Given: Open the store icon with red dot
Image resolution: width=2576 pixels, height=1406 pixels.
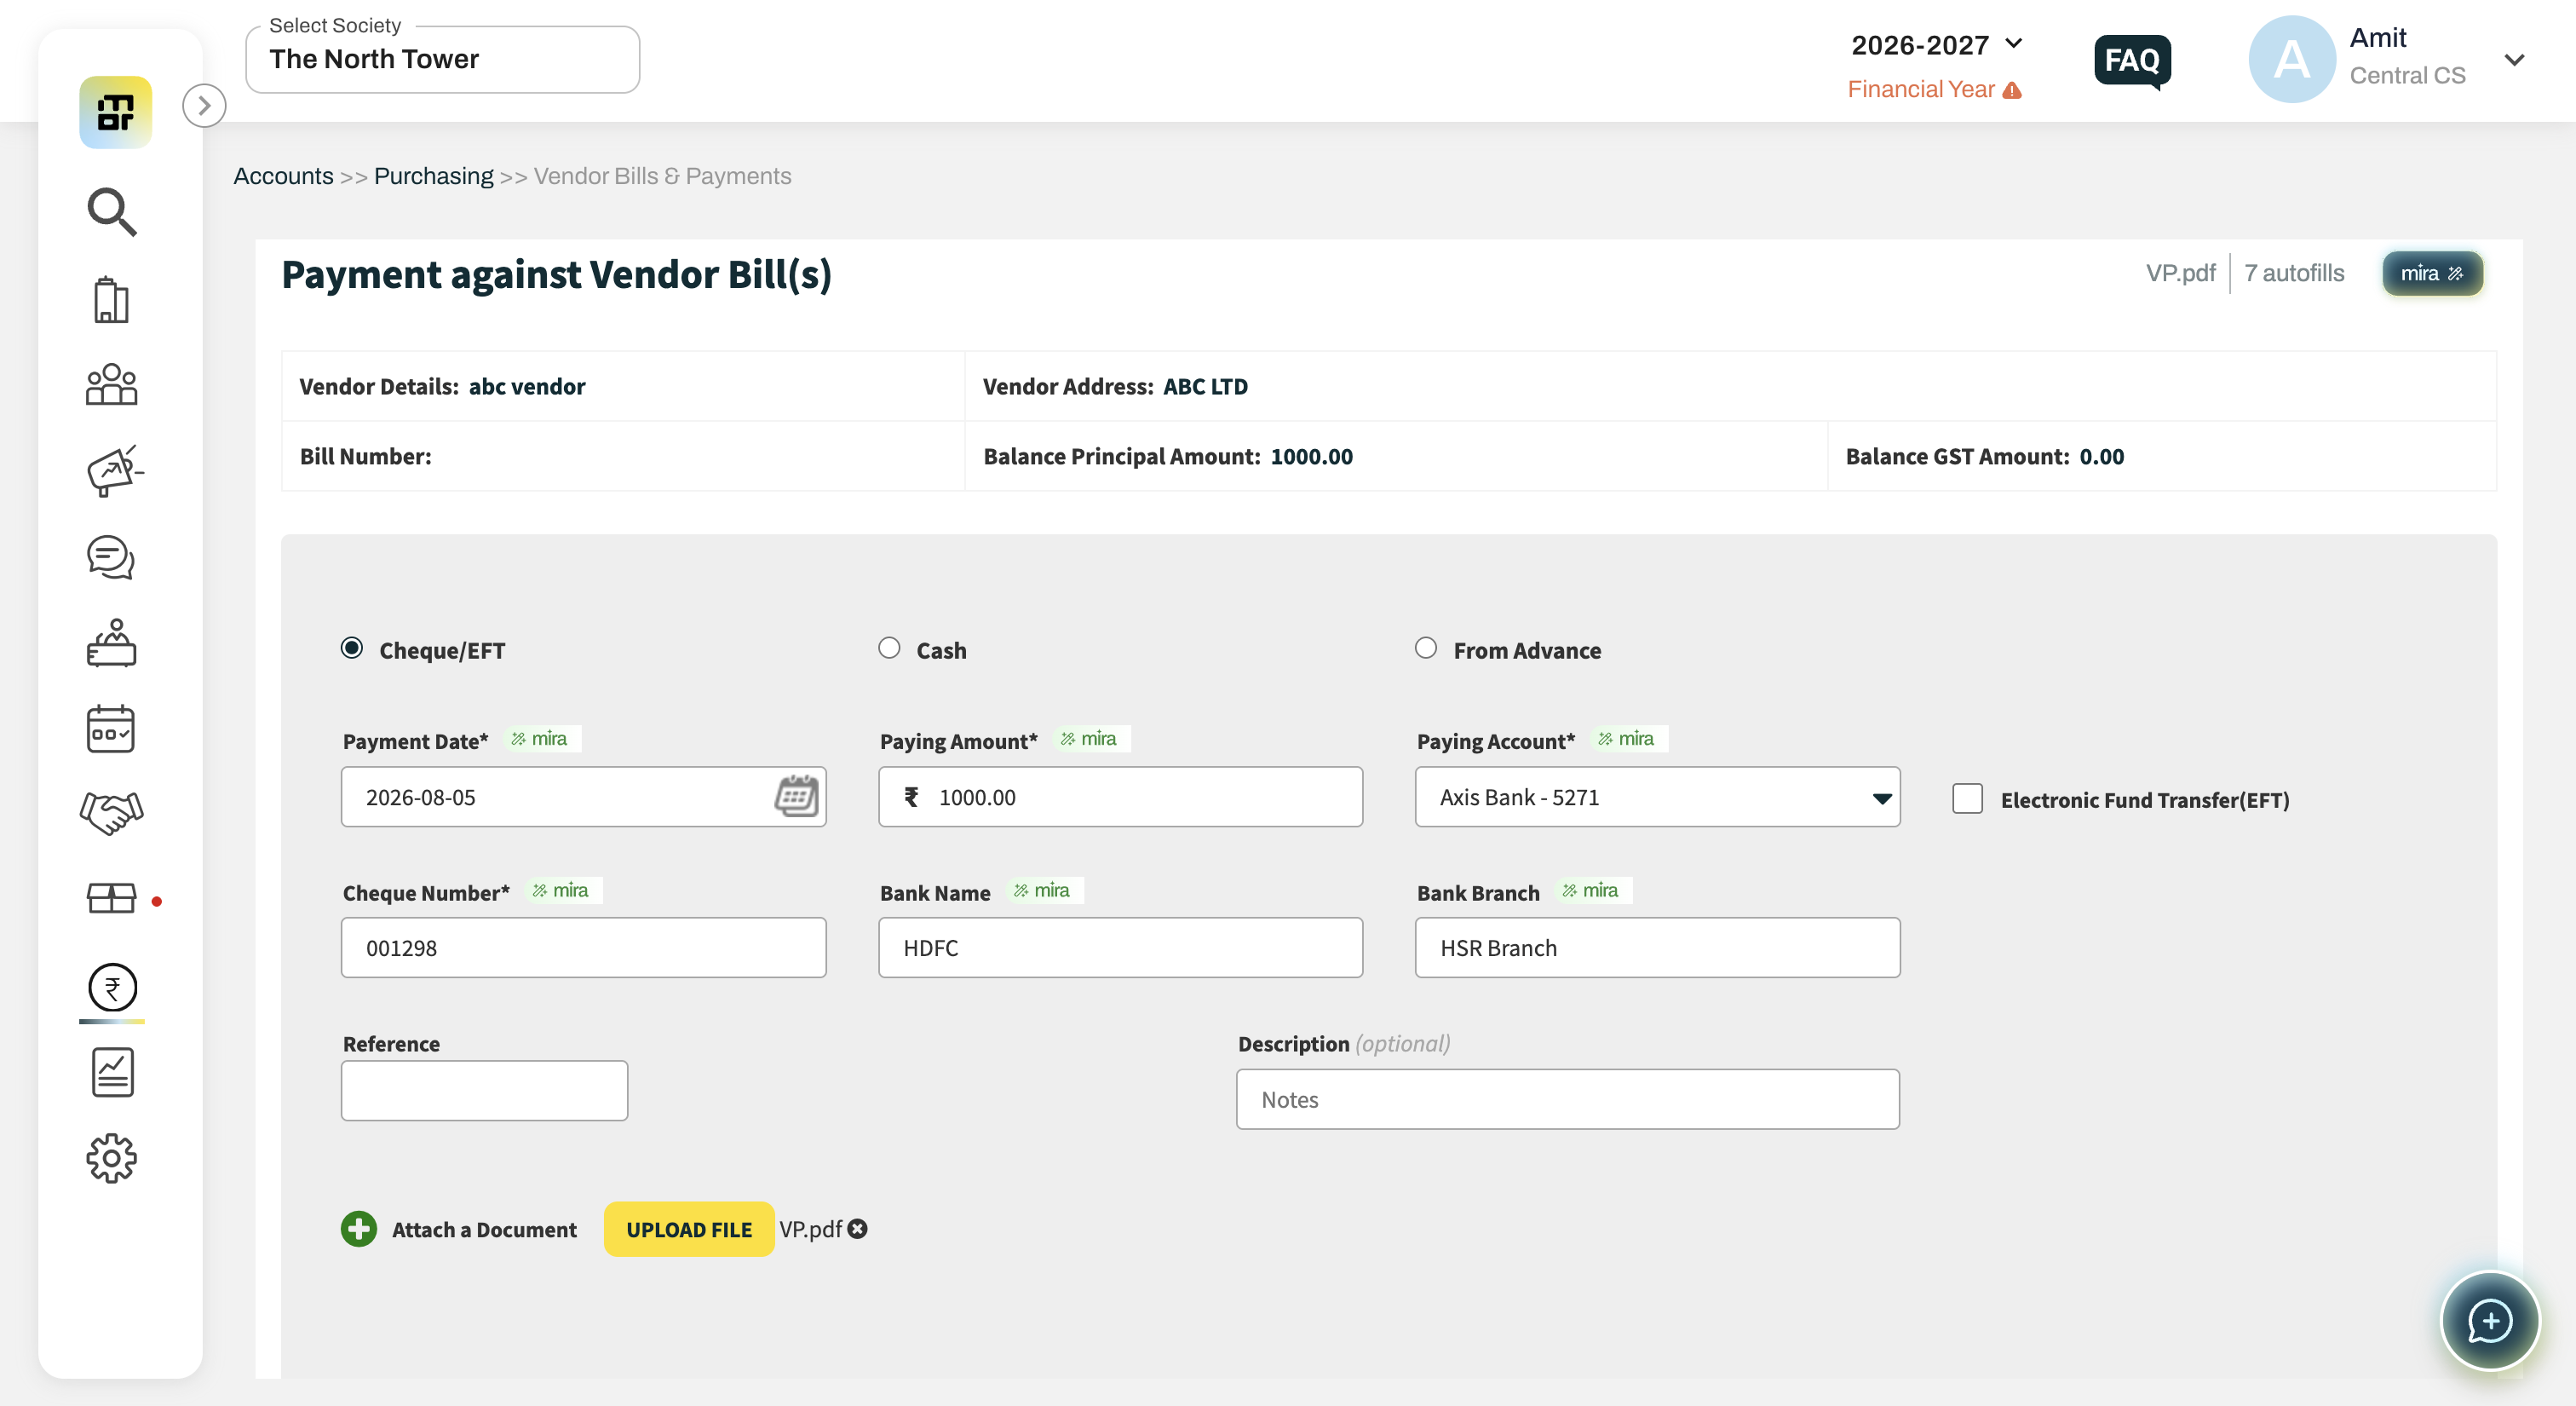Looking at the screenshot, I should (x=111, y=899).
